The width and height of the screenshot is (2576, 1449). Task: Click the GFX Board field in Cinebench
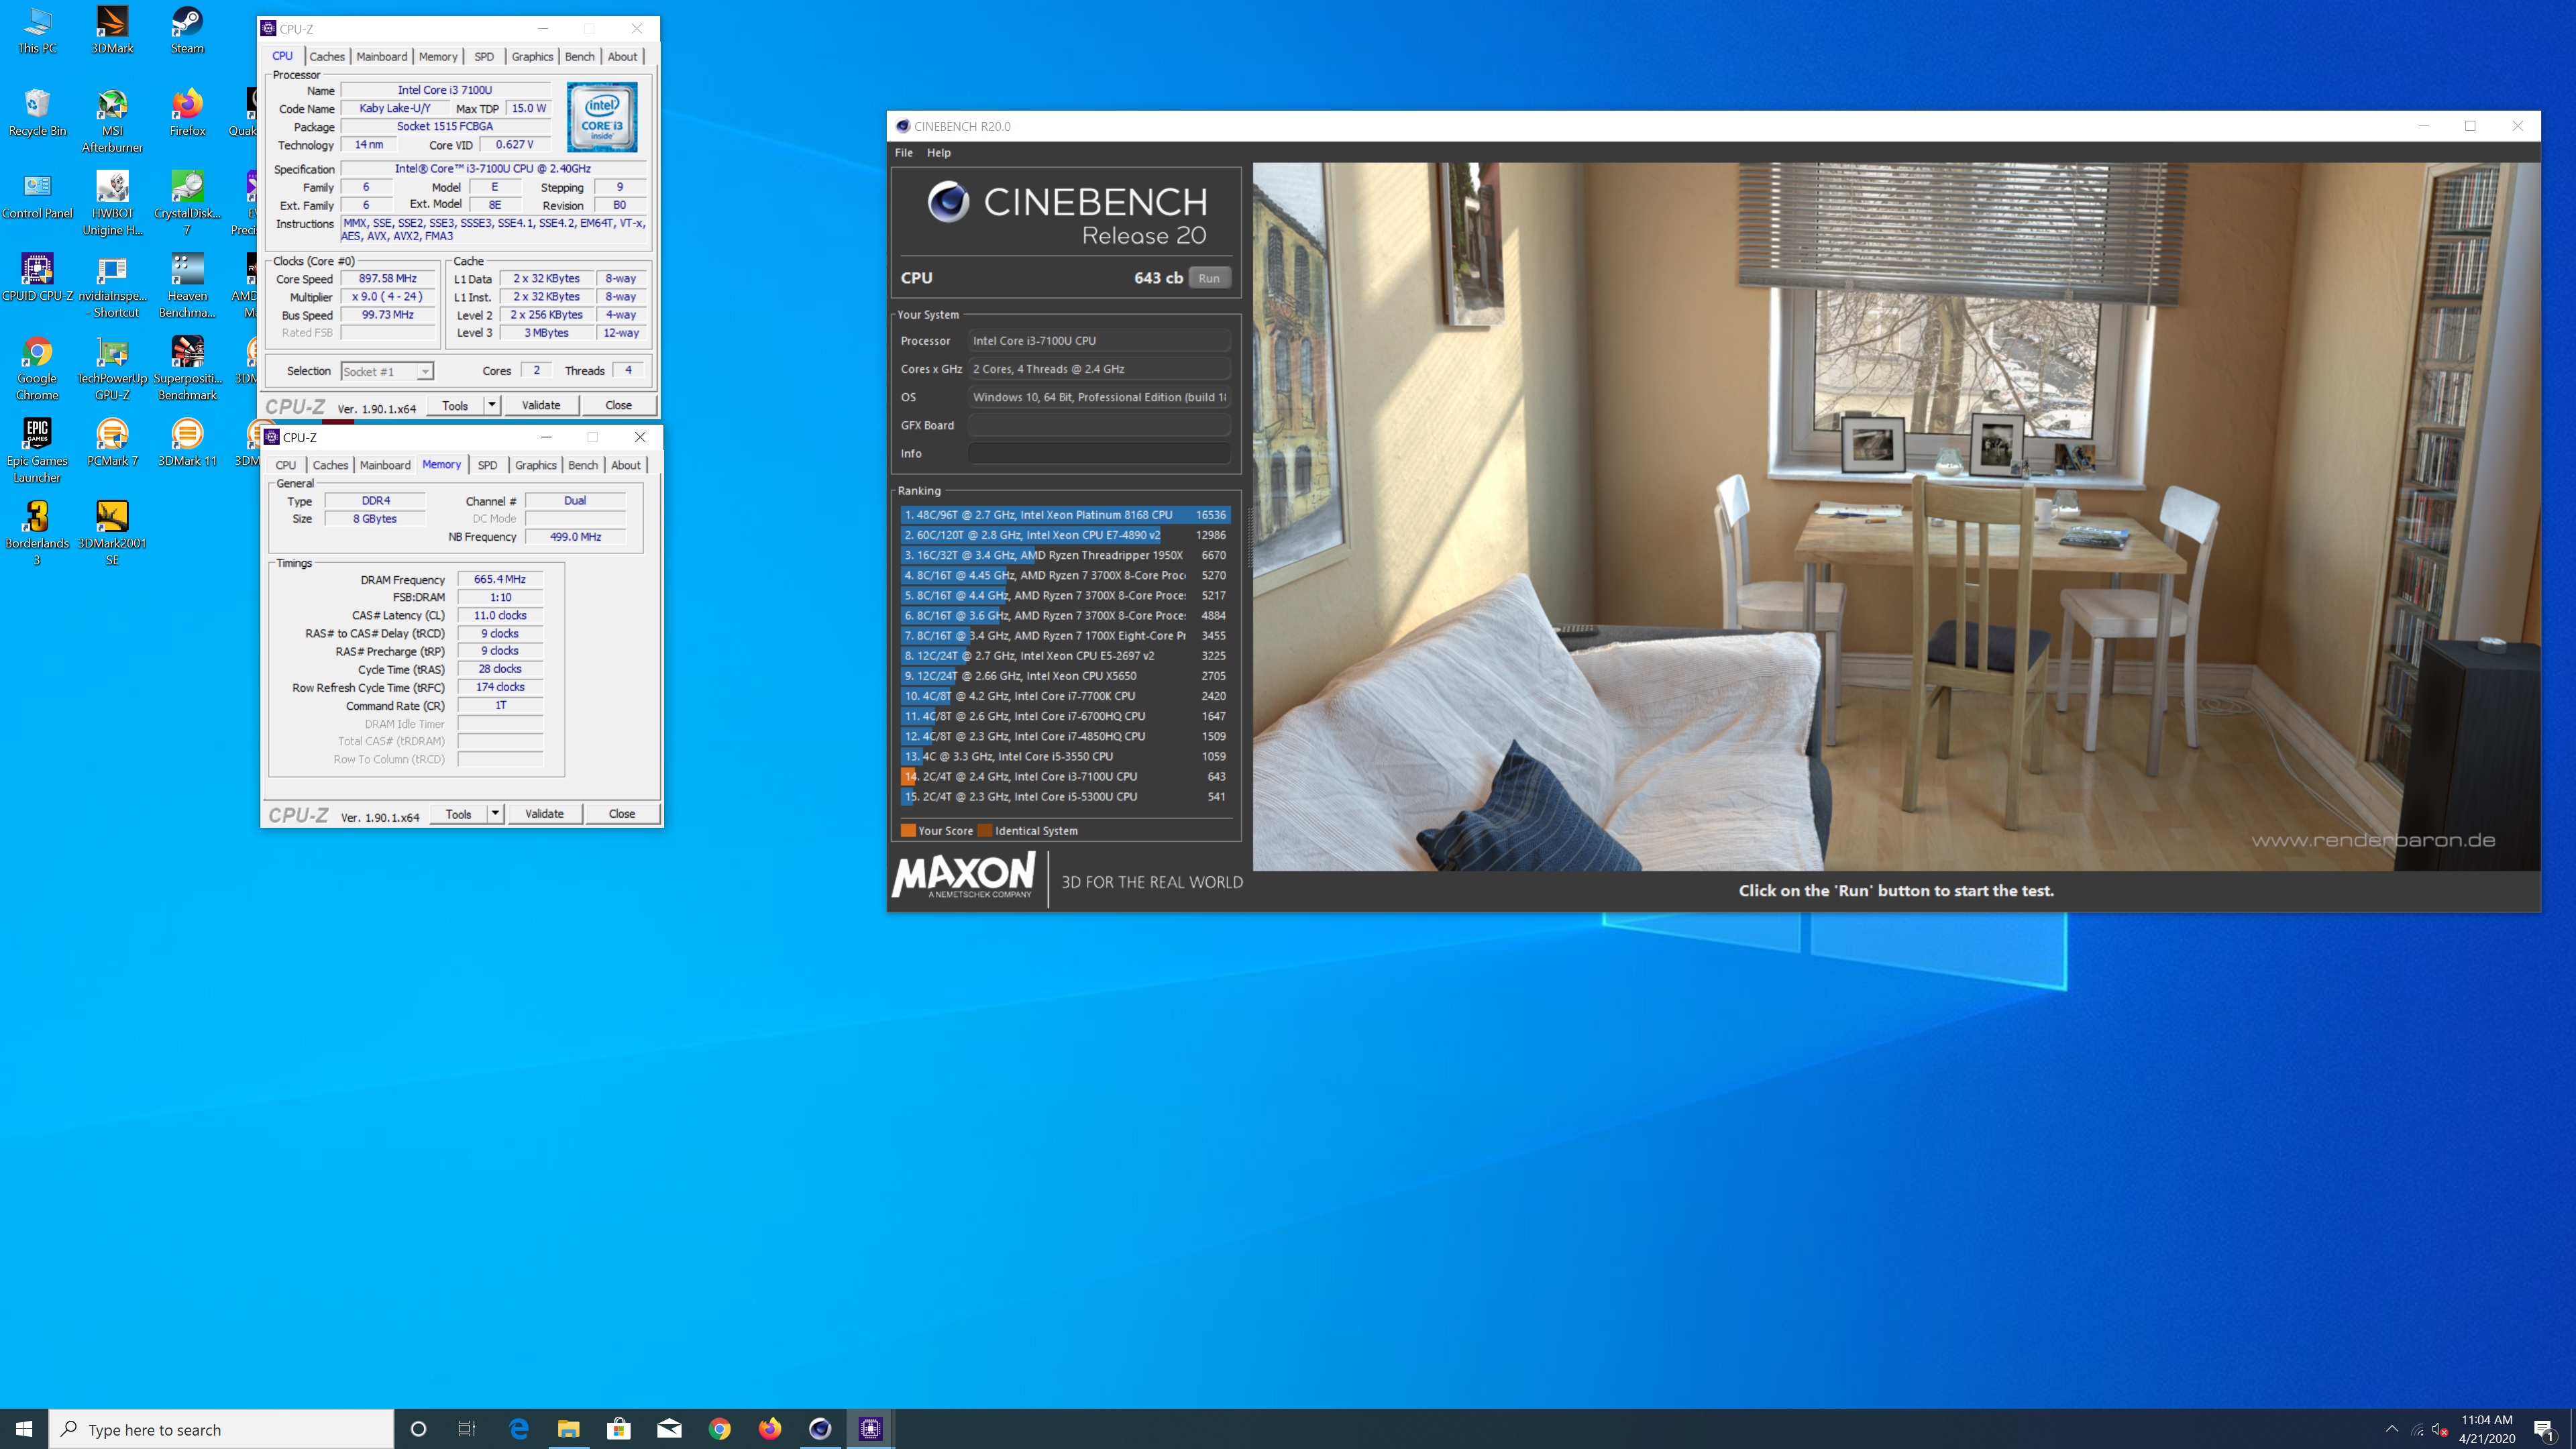click(x=1098, y=425)
